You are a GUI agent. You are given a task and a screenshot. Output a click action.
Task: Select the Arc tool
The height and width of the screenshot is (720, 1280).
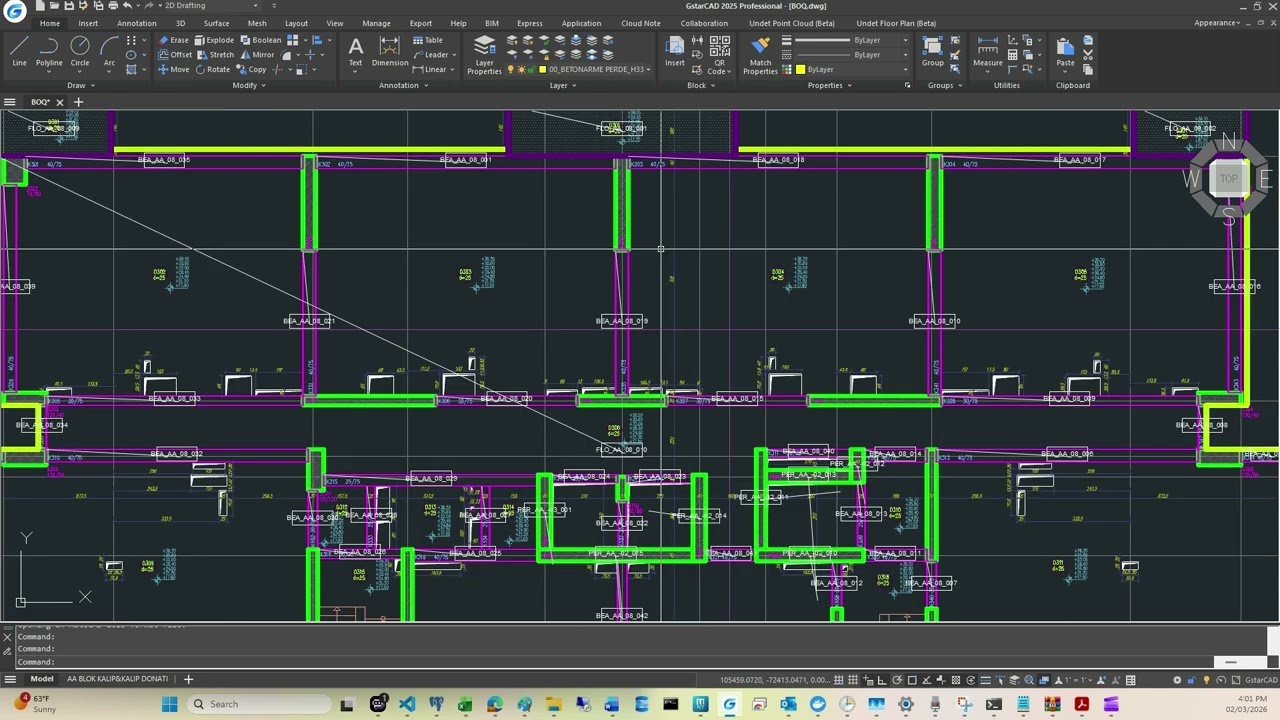click(x=109, y=52)
